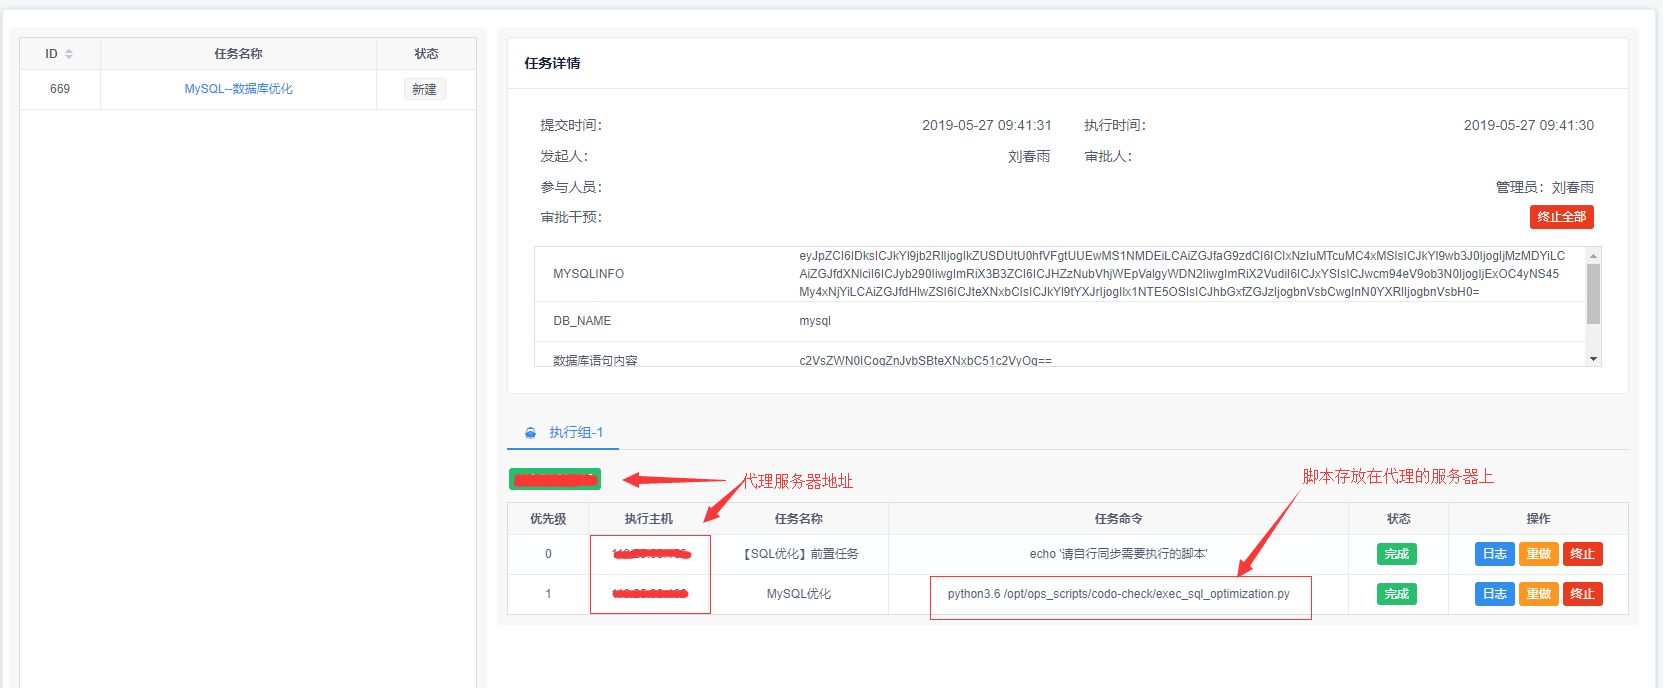Click the 发起人 value 刘春雨
Image resolution: width=1663 pixels, height=688 pixels.
pyautogui.click(x=1029, y=156)
